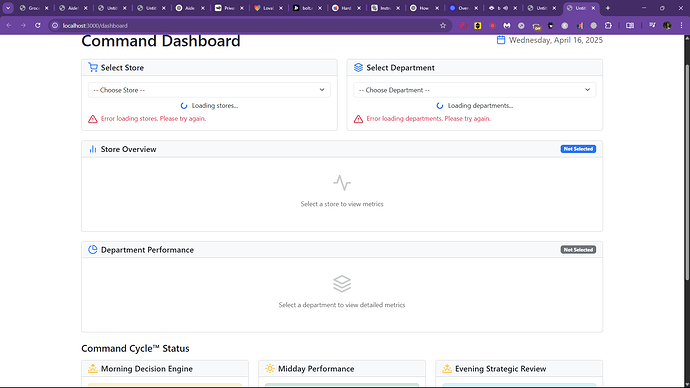Image resolution: width=690 pixels, height=388 pixels.
Task: Open the side panel toggle icon
Action: click(630, 26)
